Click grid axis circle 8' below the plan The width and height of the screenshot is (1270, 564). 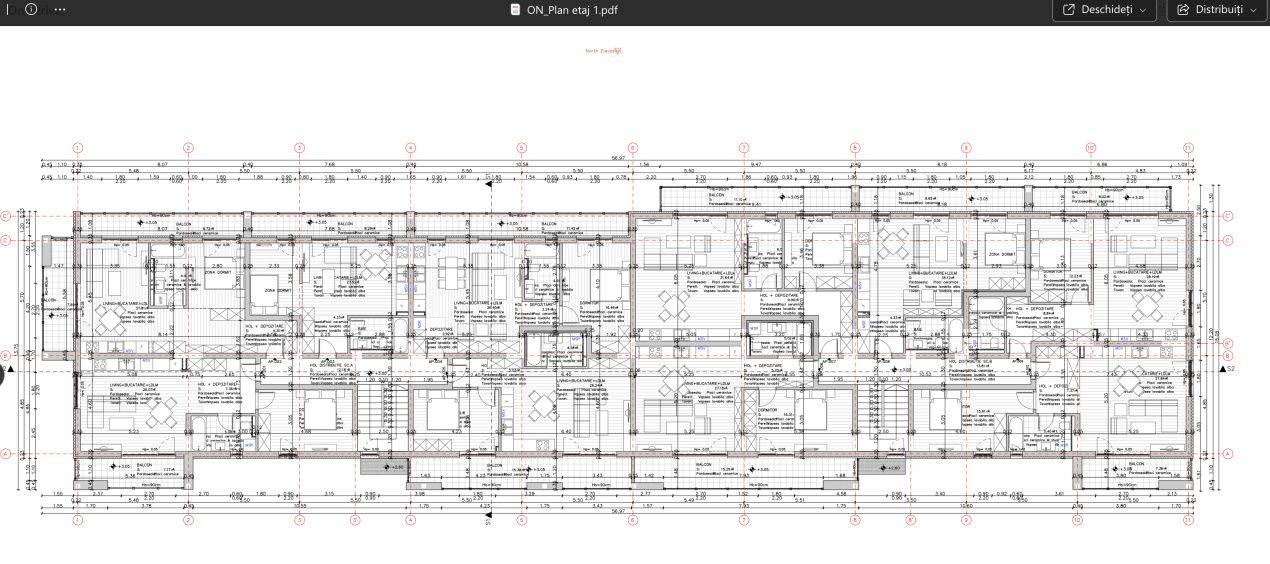[909, 521]
